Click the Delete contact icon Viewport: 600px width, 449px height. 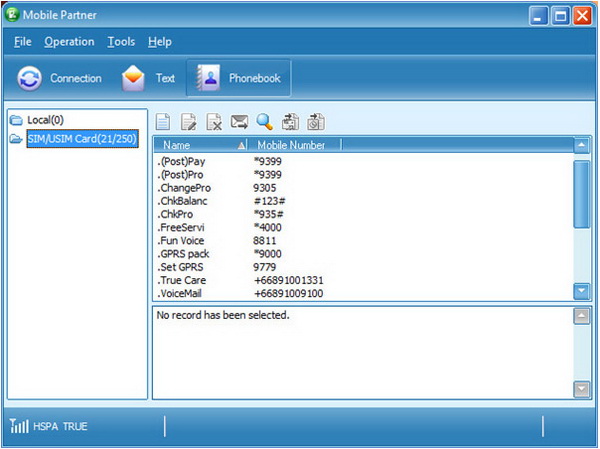point(214,122)
